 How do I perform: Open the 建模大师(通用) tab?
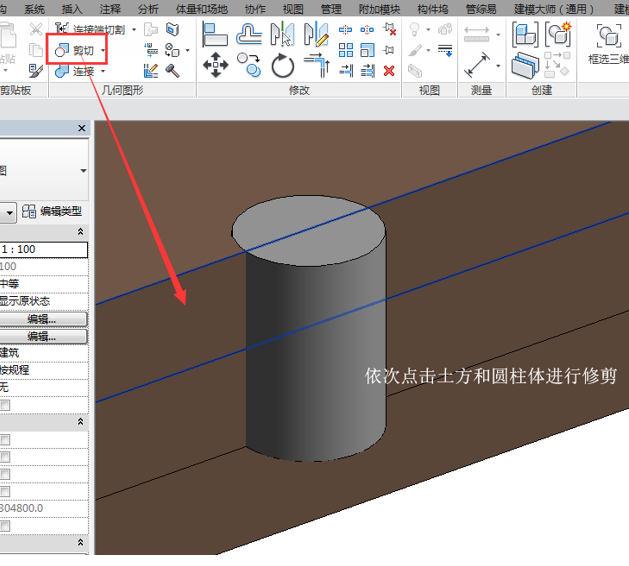[x=554, y=8]
